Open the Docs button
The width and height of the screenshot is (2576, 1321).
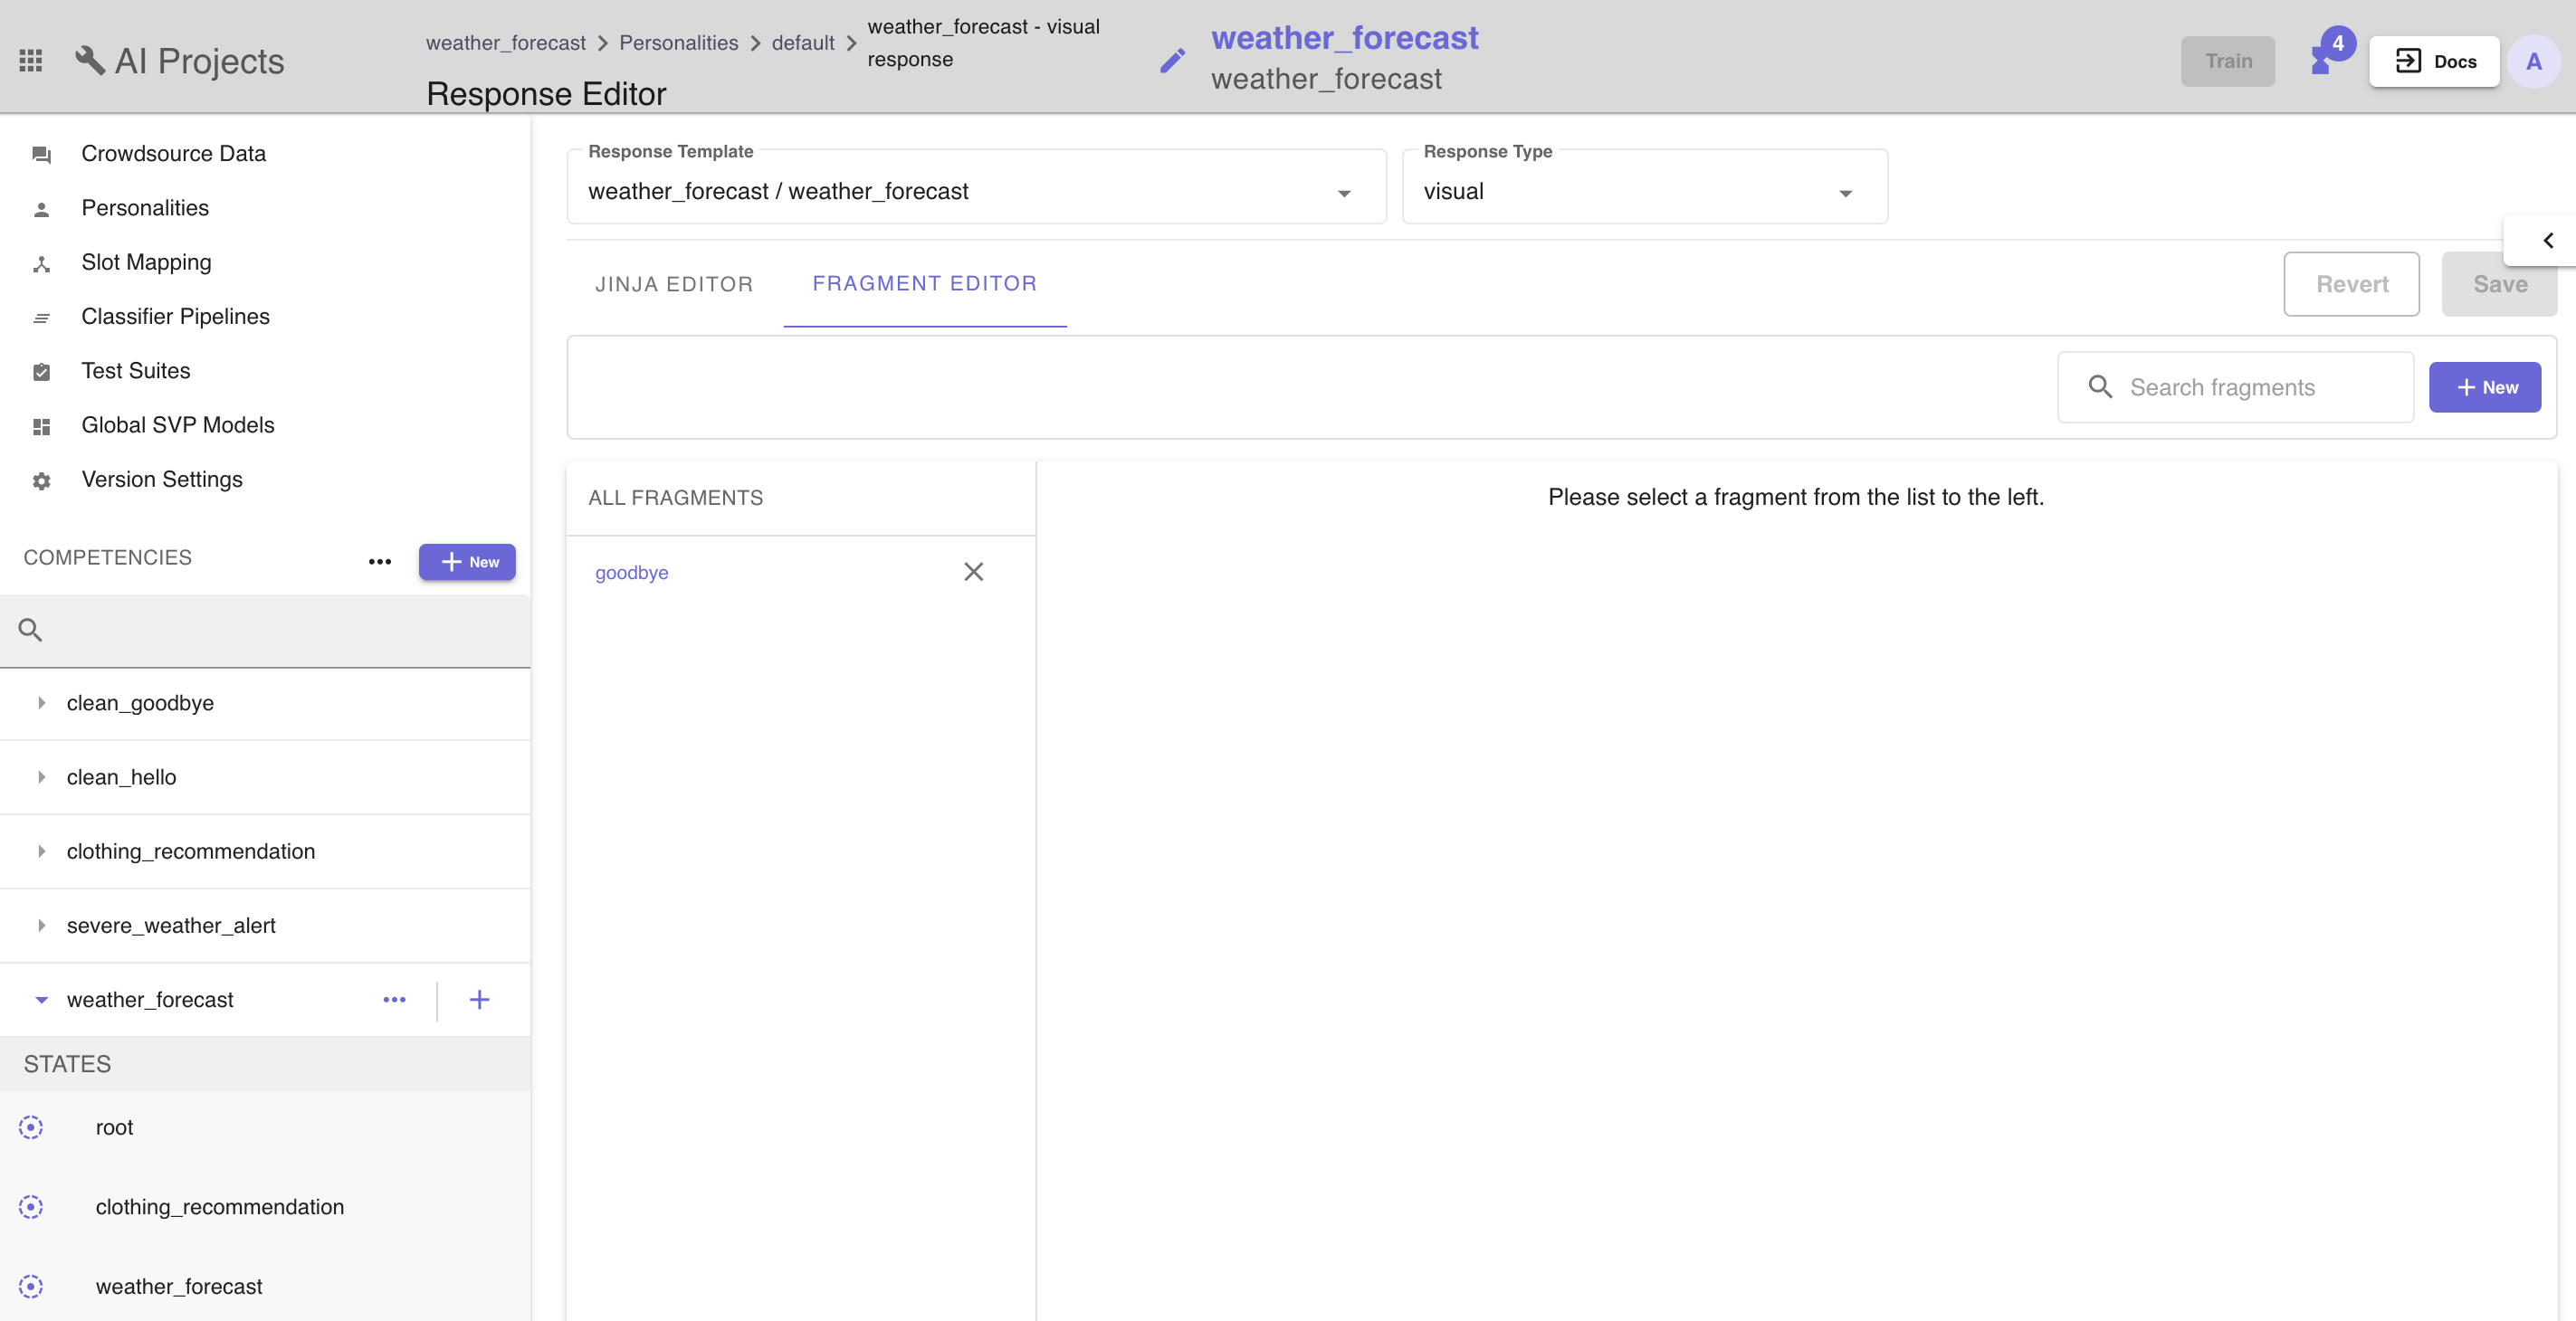(2433, 61)
